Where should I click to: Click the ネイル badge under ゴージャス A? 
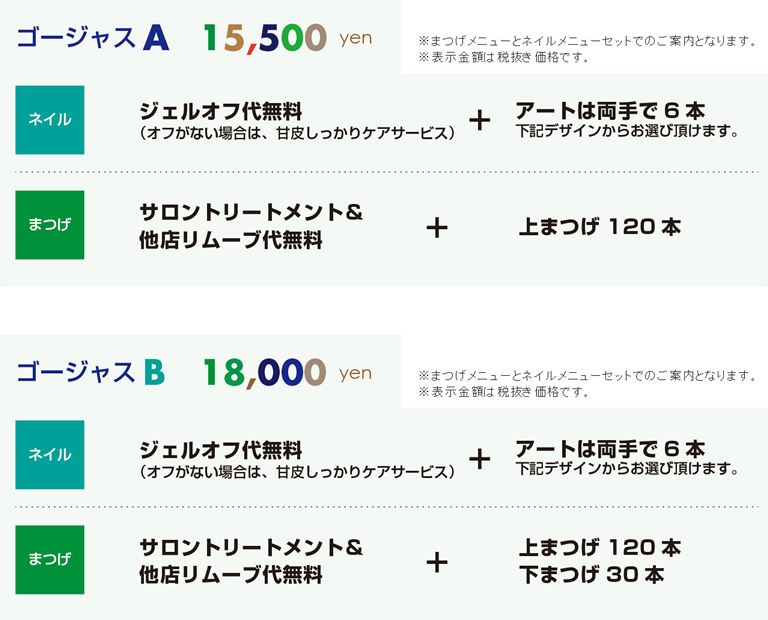click(x=50, y=120)
